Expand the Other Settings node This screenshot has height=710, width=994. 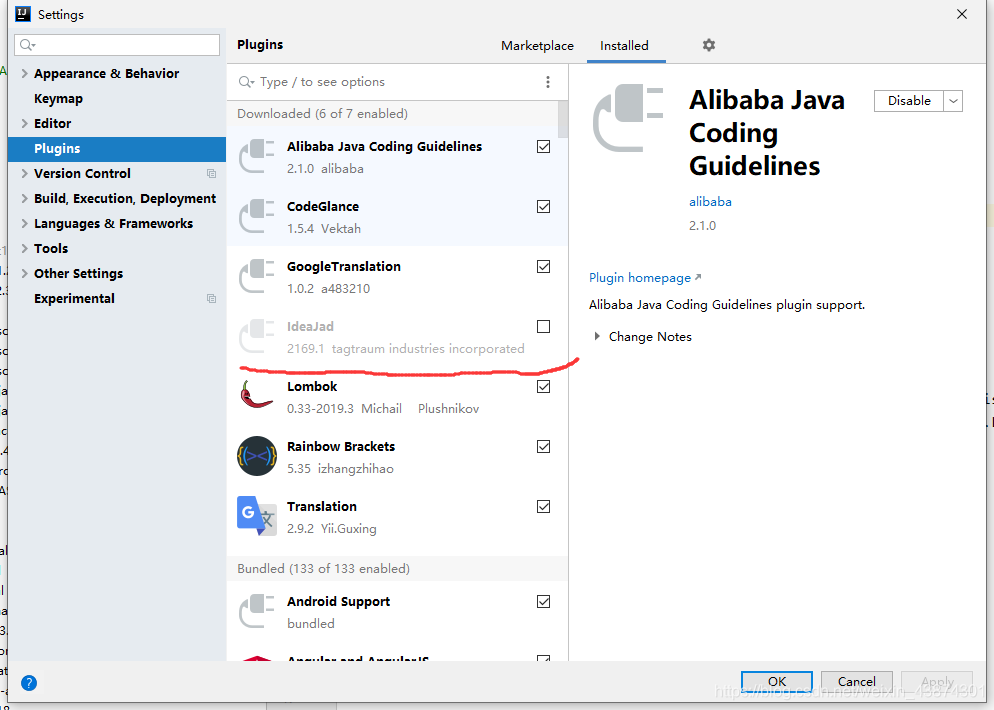click(24, 274)
